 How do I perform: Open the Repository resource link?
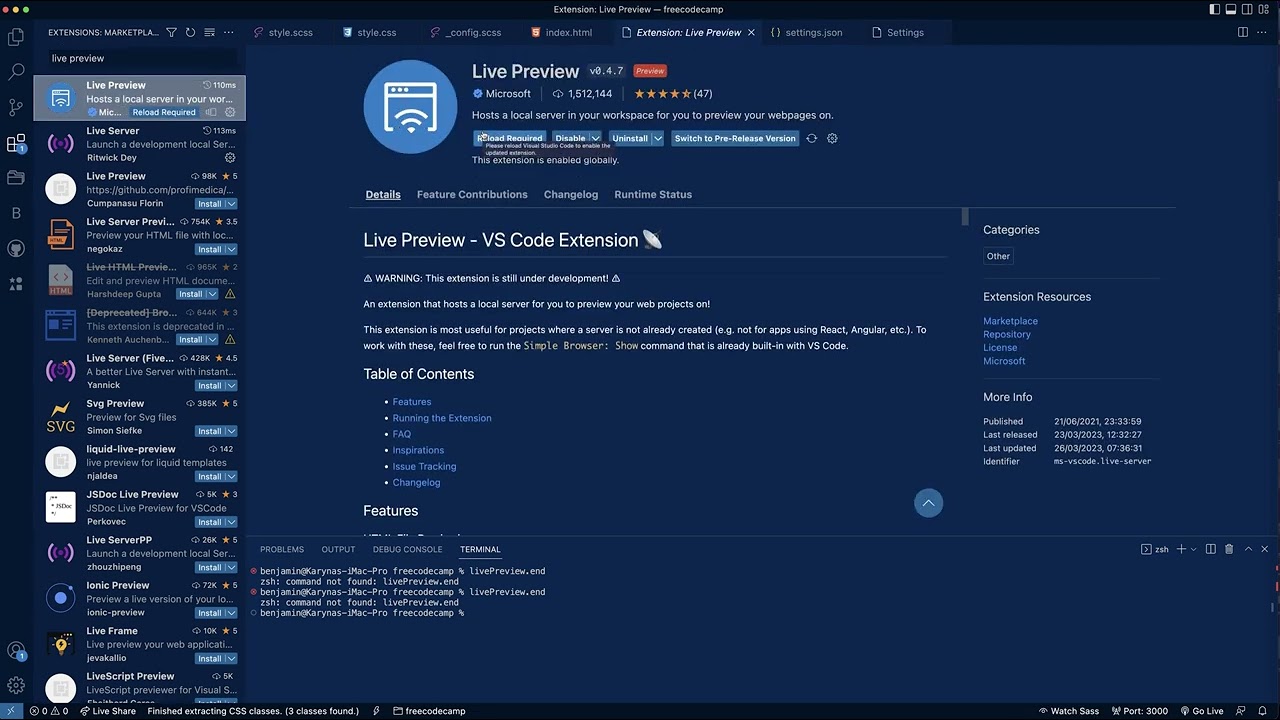[x=1007, y=334]
